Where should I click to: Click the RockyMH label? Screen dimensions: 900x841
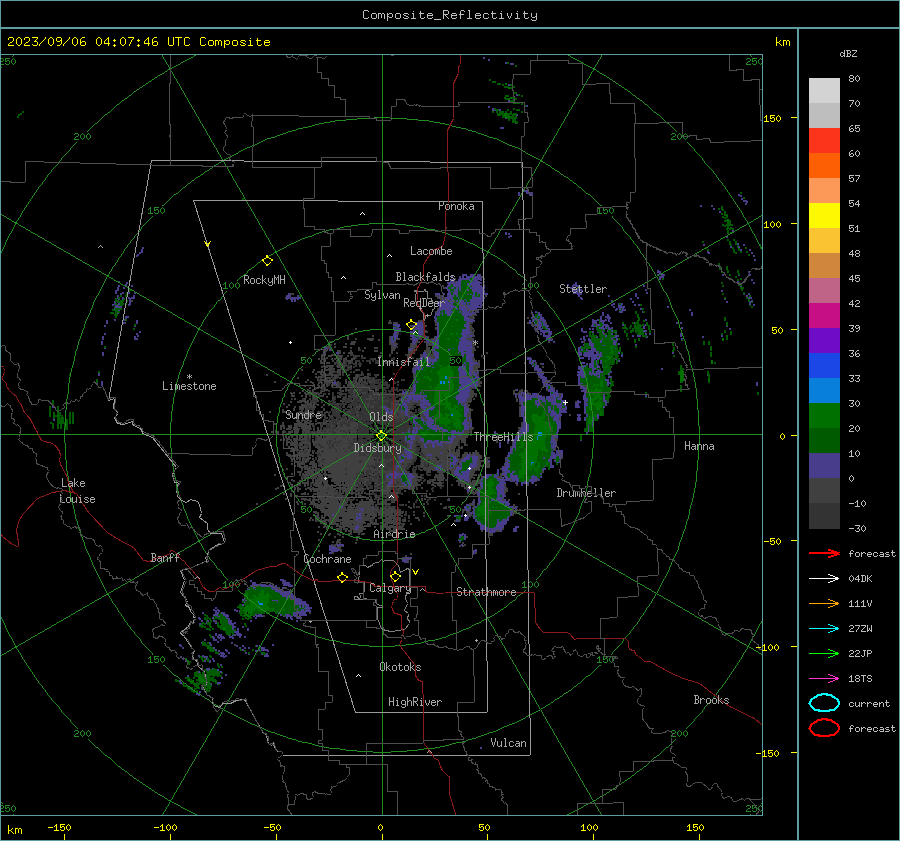264,280
